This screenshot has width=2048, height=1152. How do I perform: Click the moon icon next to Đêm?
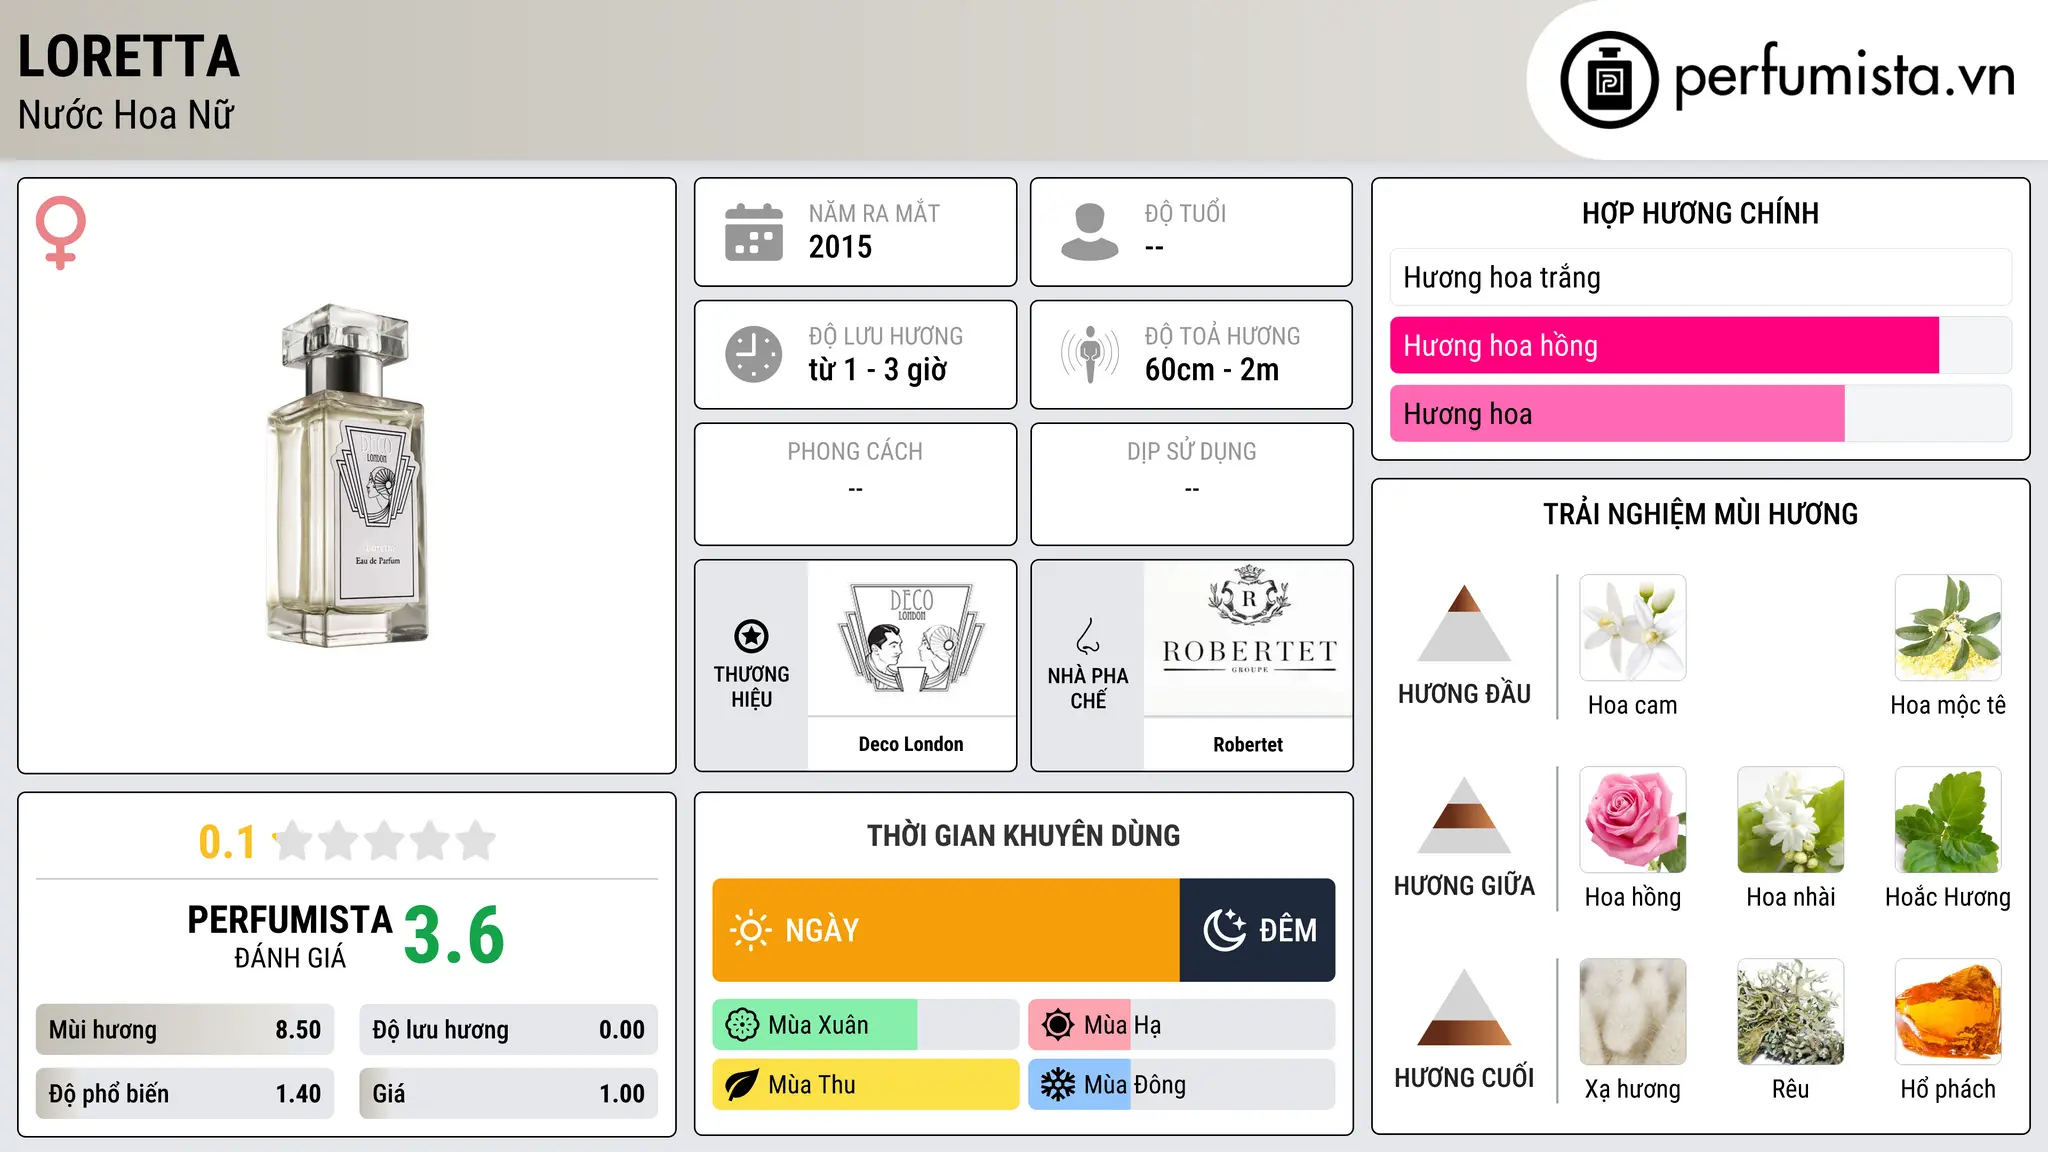pyautogui.click(x=1225, y=930)
